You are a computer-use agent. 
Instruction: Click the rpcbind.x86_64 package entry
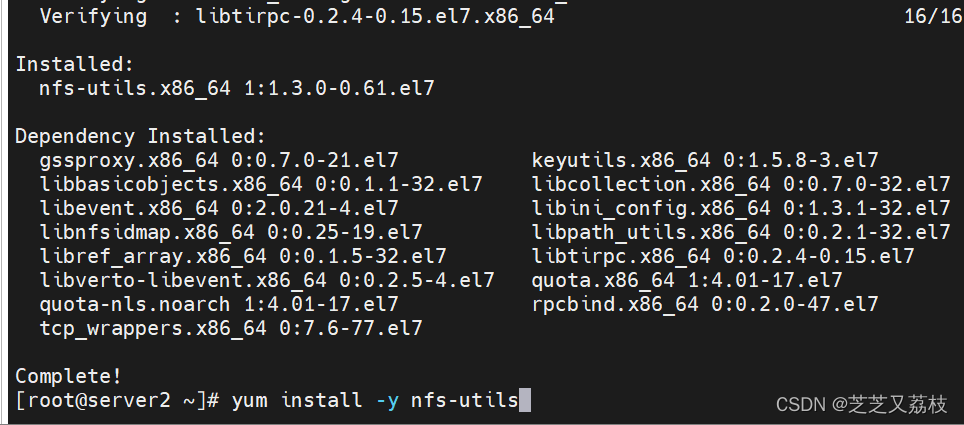[705, 304]
